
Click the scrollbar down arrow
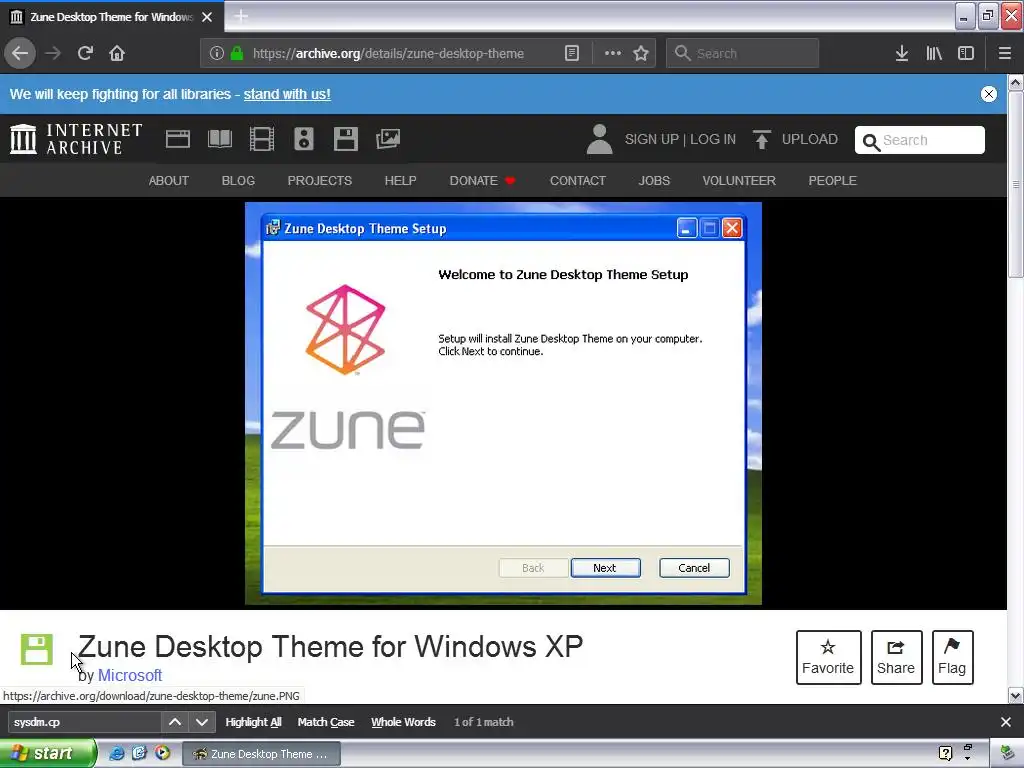click(1015, 696)
